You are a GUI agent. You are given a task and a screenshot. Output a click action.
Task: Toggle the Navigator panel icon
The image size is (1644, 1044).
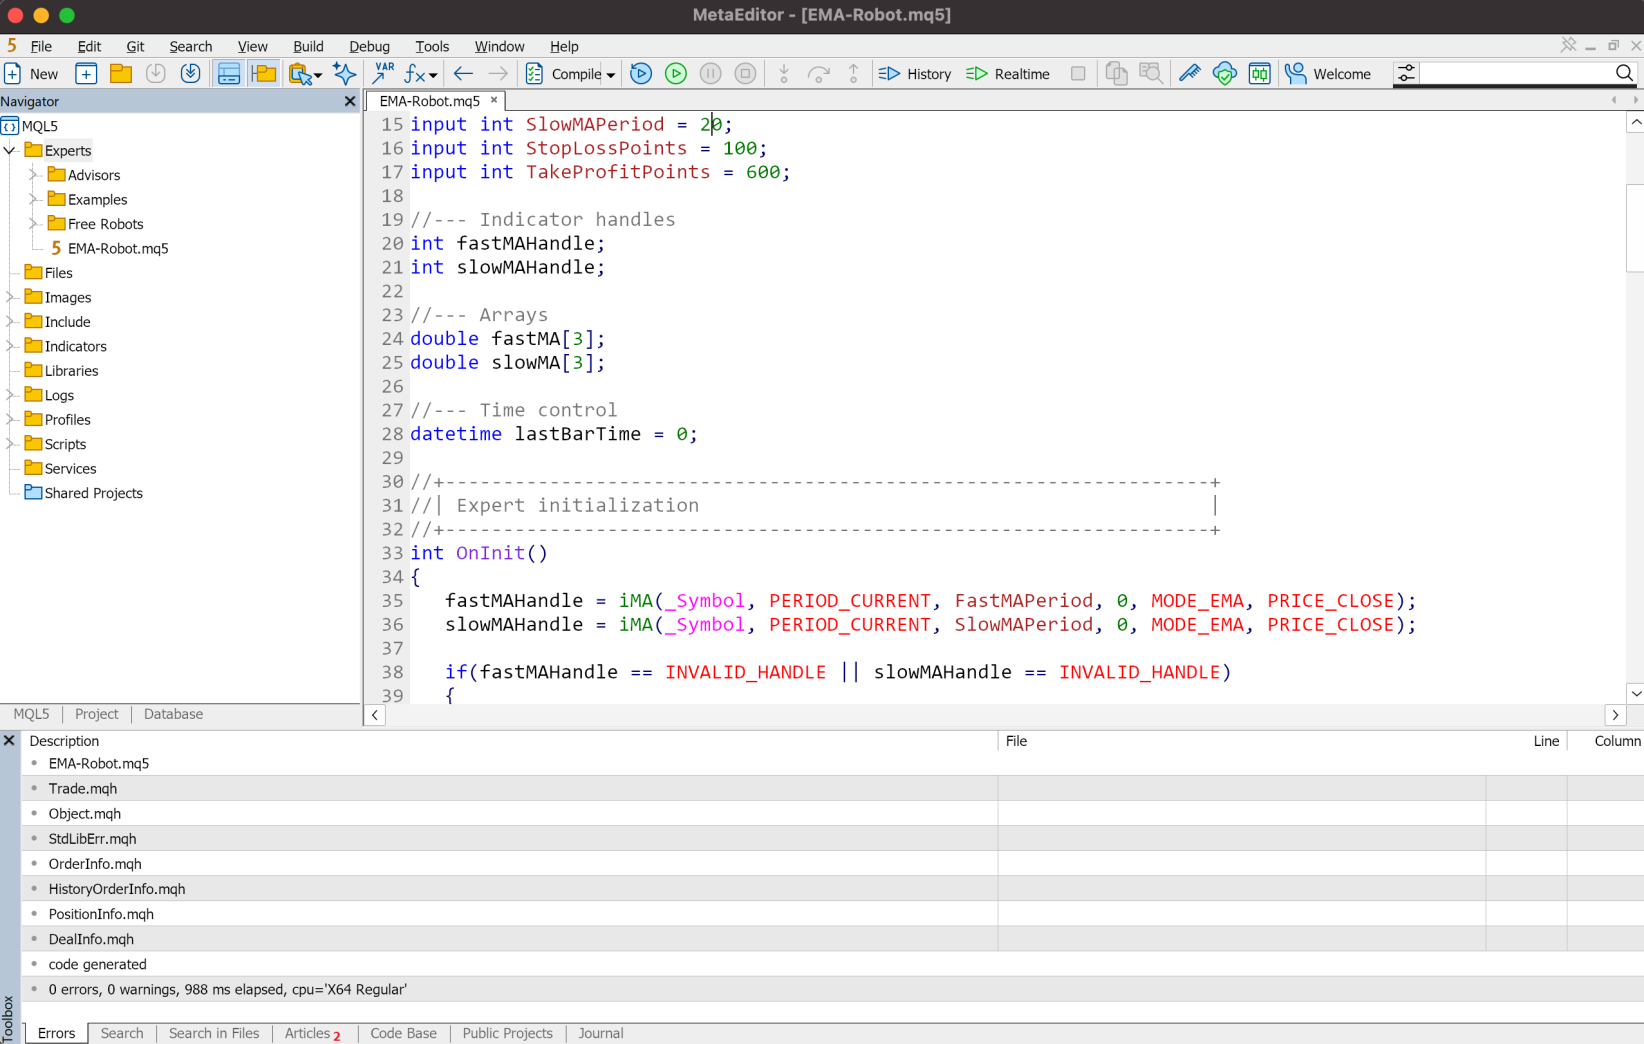(264, 74)
